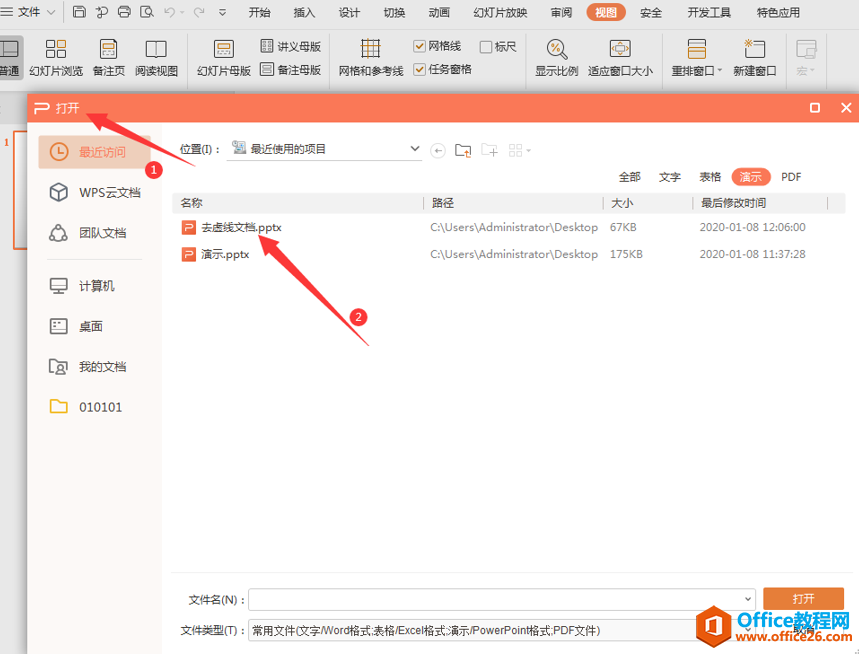The height and width of the screenshot is (654, 859).
Task: Select the PDF file filter tab
Action: (791, 177)
